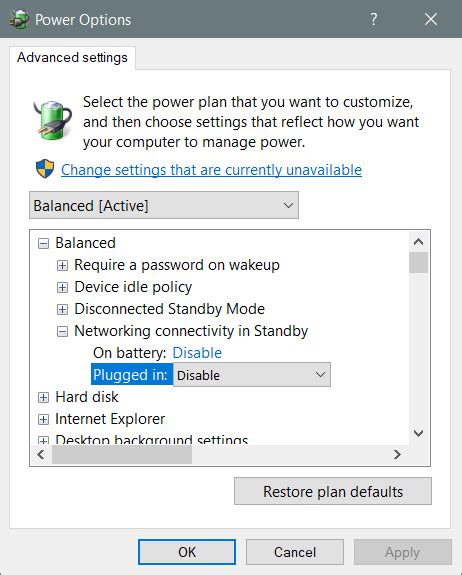Open the Balanced [Active] power plan dropdown
This screenshot has height=575, width=462.
(164, 205)
